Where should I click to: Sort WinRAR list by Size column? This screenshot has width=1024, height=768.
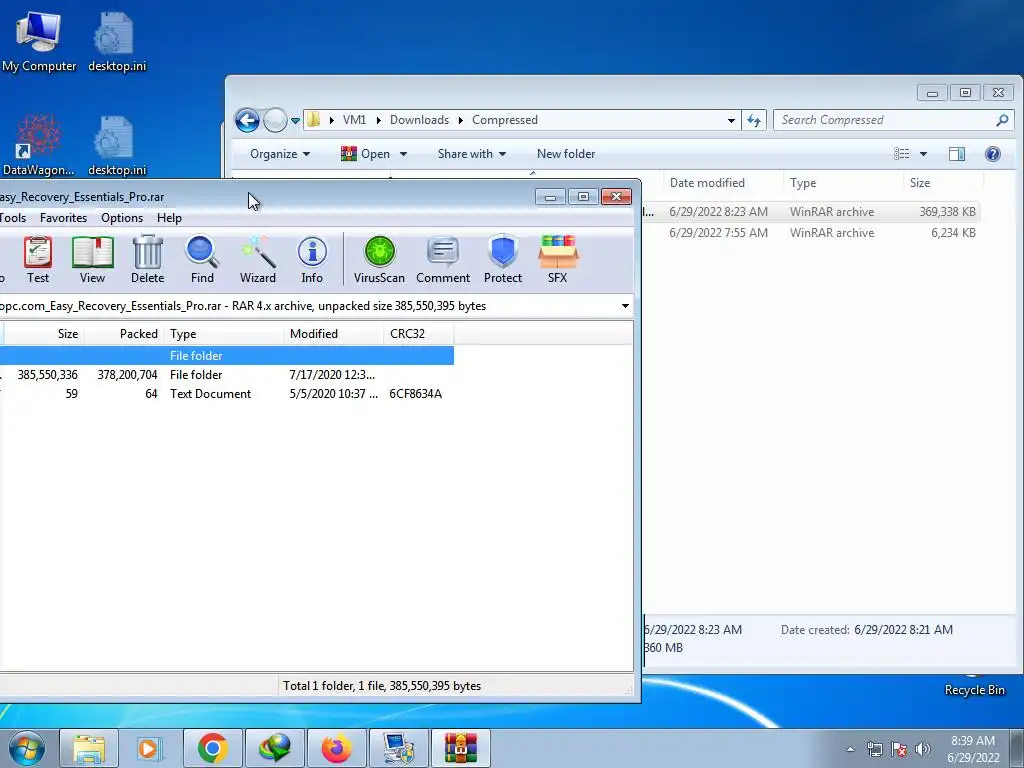click(42, 334)
